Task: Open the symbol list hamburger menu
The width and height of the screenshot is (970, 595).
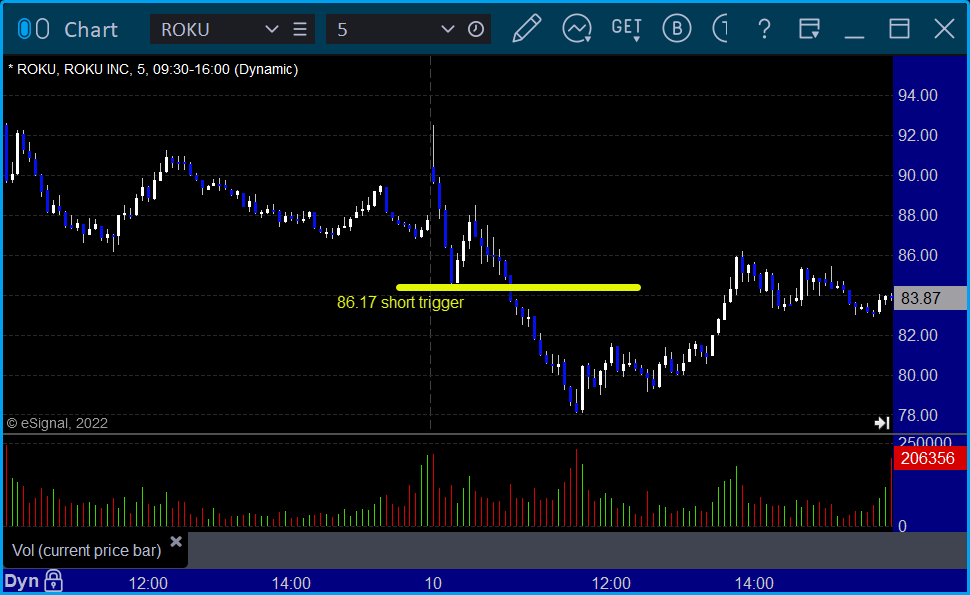Action: 300,29
